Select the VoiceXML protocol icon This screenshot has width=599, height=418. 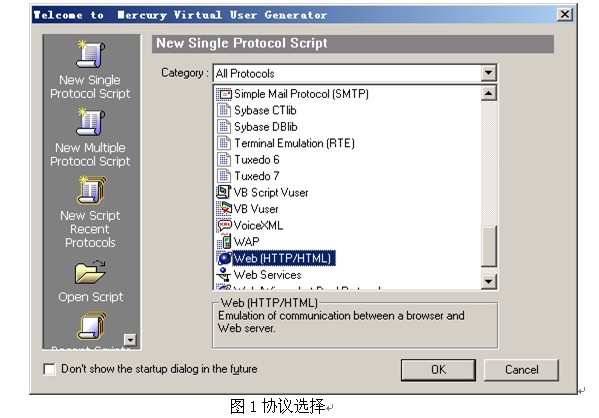[224, 225]
